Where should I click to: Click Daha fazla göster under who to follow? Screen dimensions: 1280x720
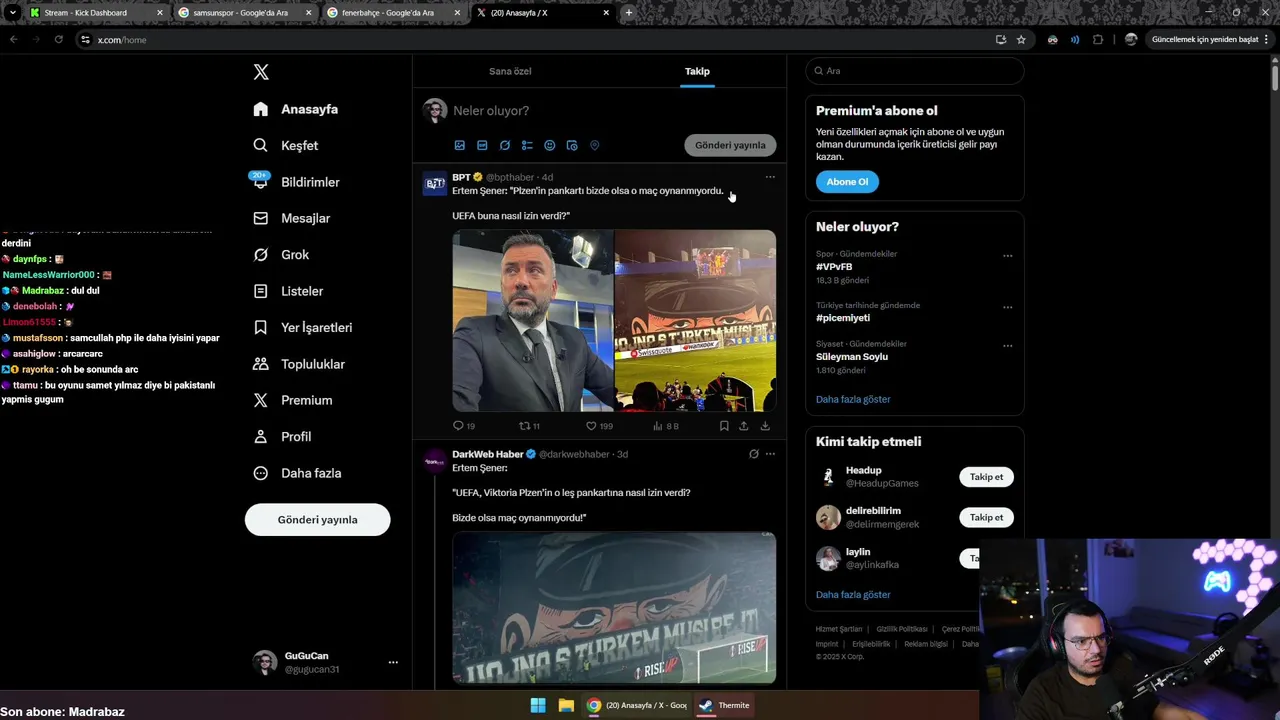tap(853, 595)
